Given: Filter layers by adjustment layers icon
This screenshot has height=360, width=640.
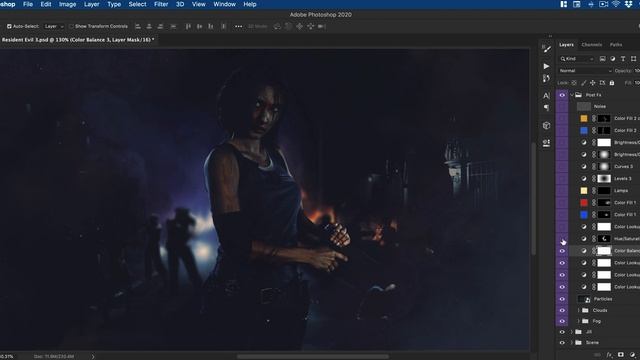Looking at the screenshot, I should (x=613, y=59).
